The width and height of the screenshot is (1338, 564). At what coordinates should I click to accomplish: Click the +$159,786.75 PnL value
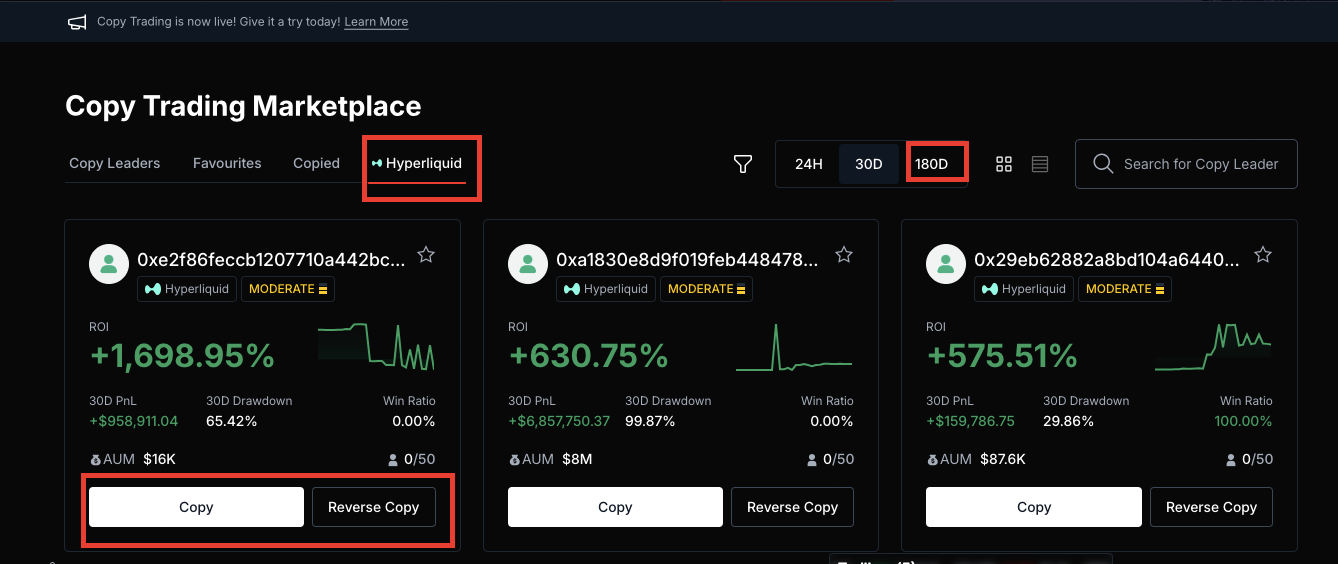[970, 421]
